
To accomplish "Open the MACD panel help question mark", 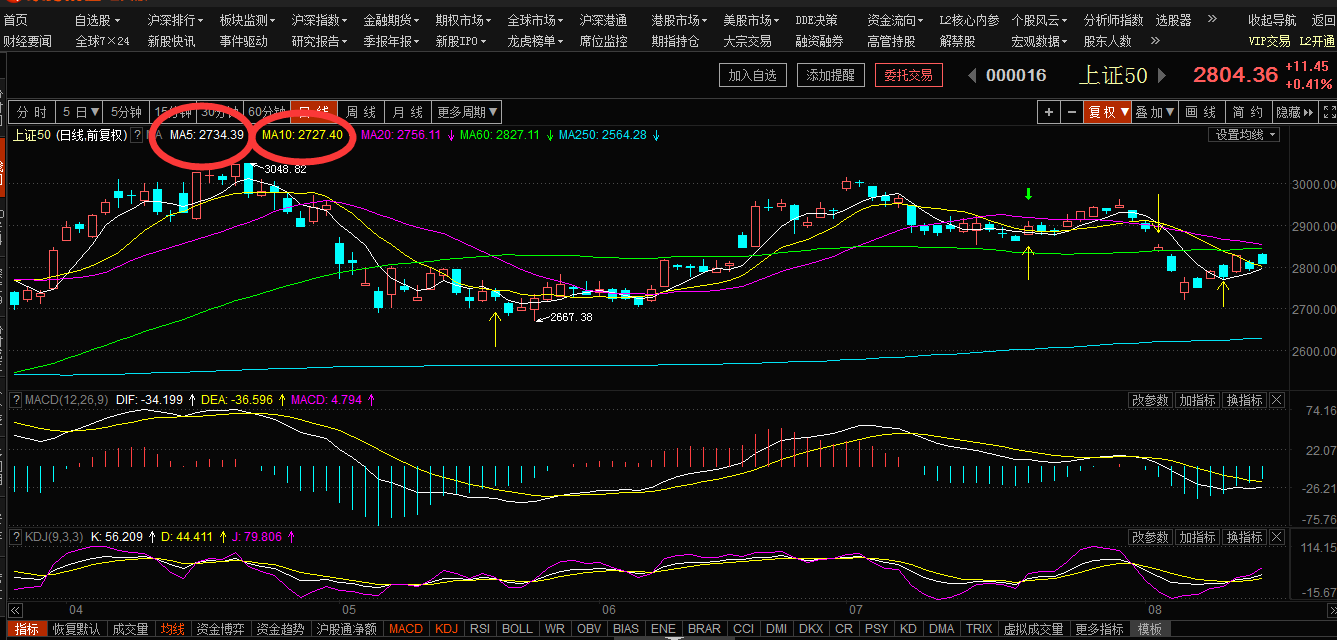I will click(x=15, y=400).
